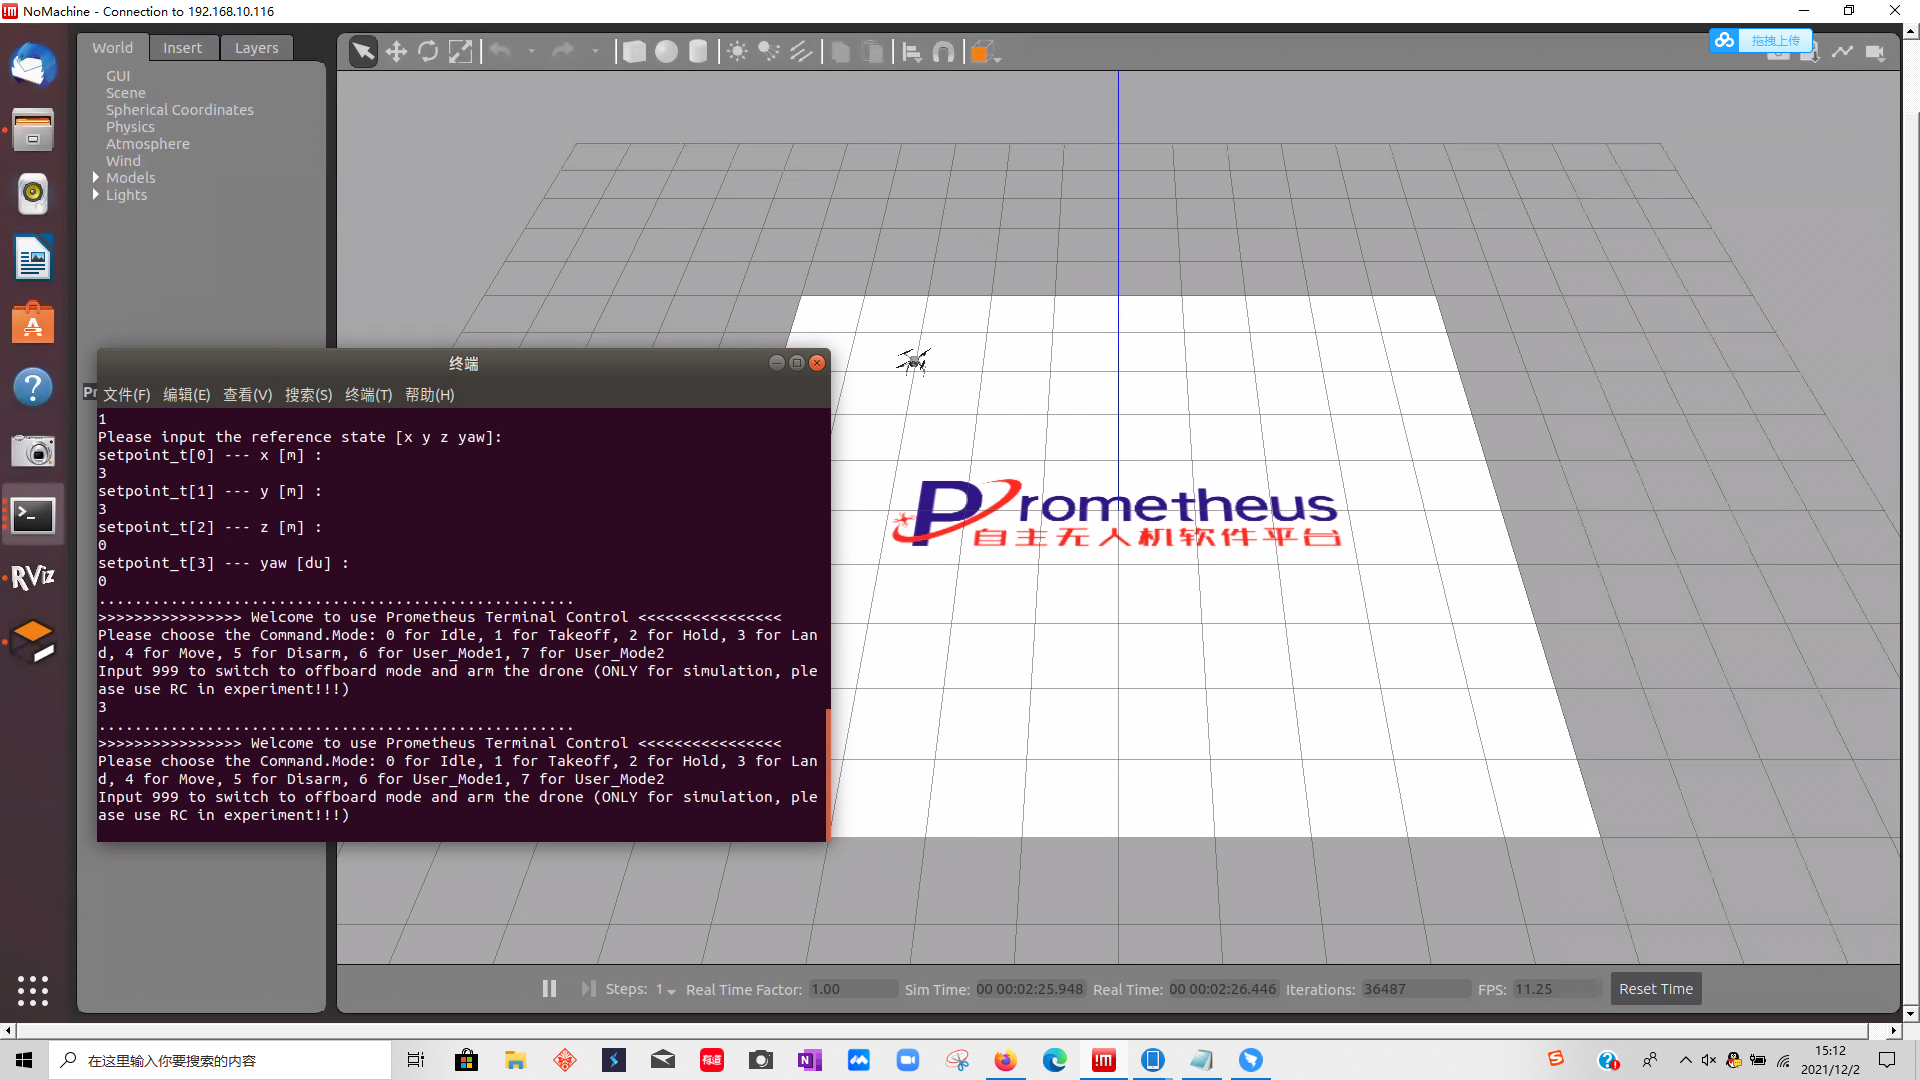Image resolution: width=1920 pixels, height=1080 pixels.
Task: Insert a cylinder shape
Action: (698, 52)
